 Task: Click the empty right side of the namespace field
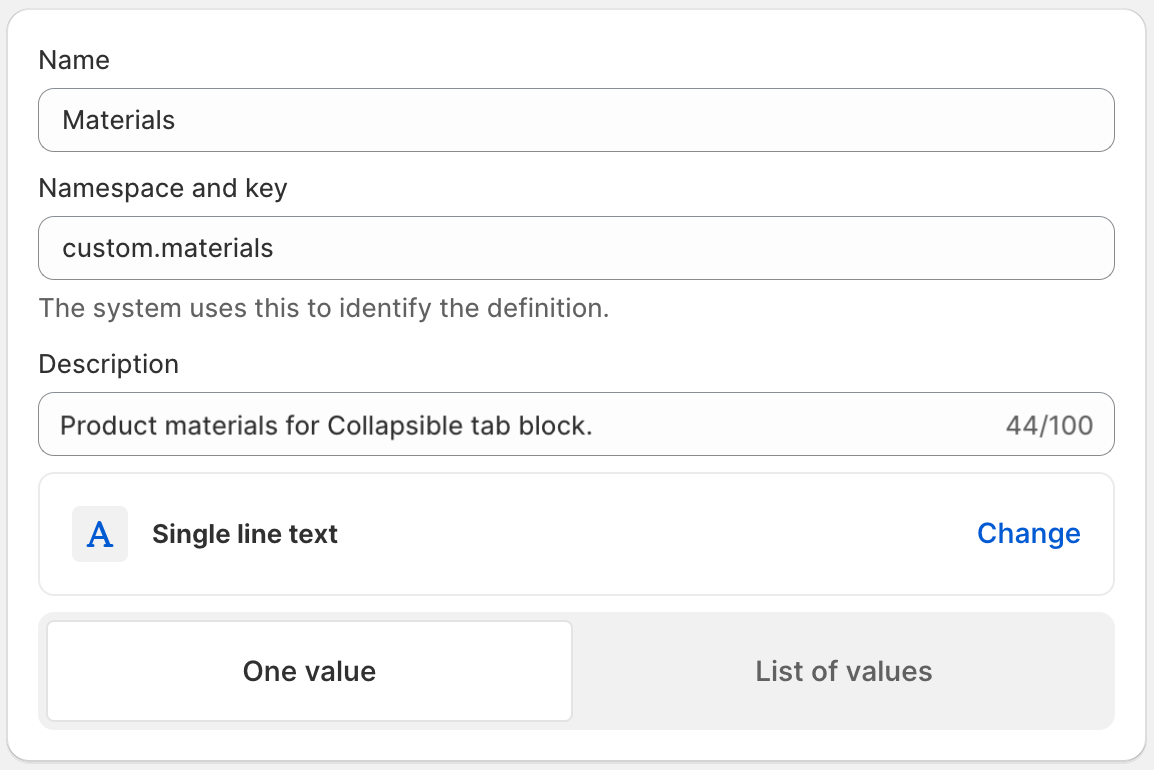800,248
